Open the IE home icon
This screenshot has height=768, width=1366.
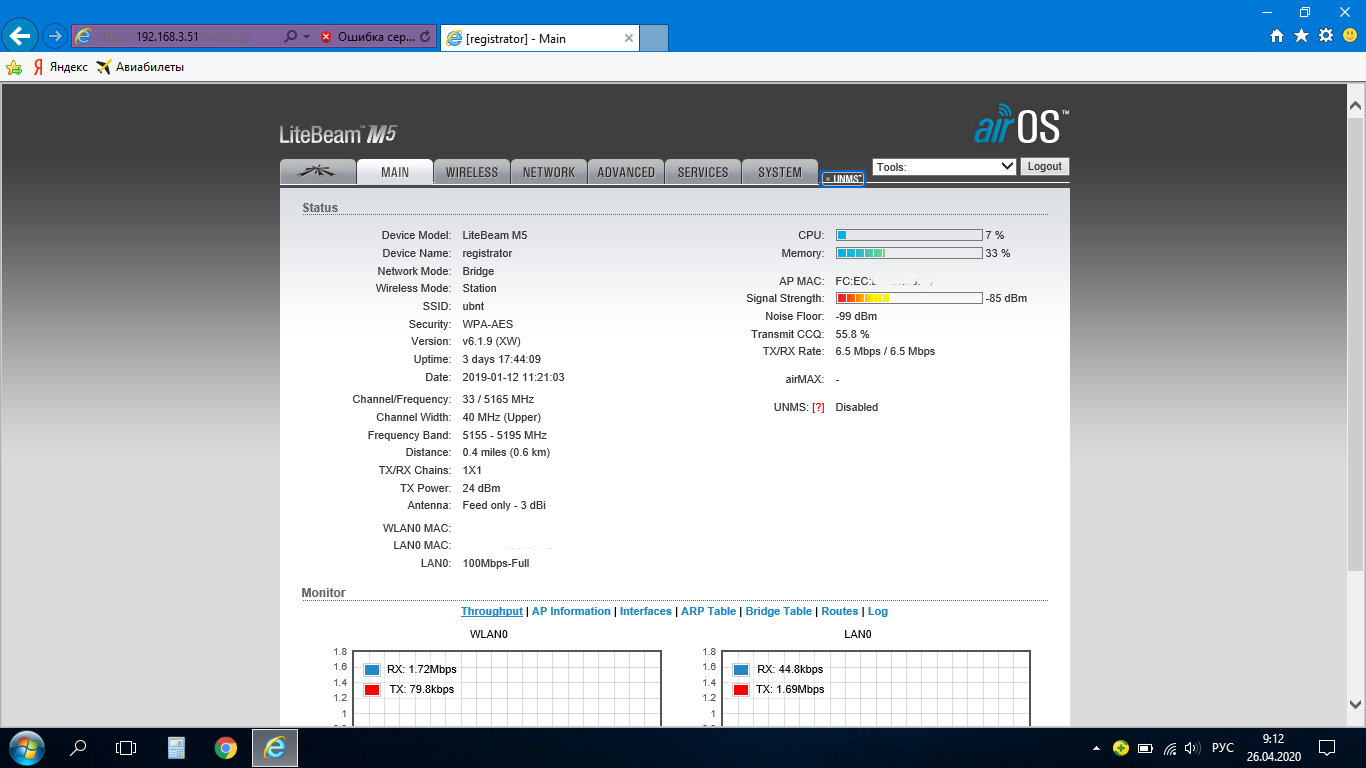click(1277, 36)
